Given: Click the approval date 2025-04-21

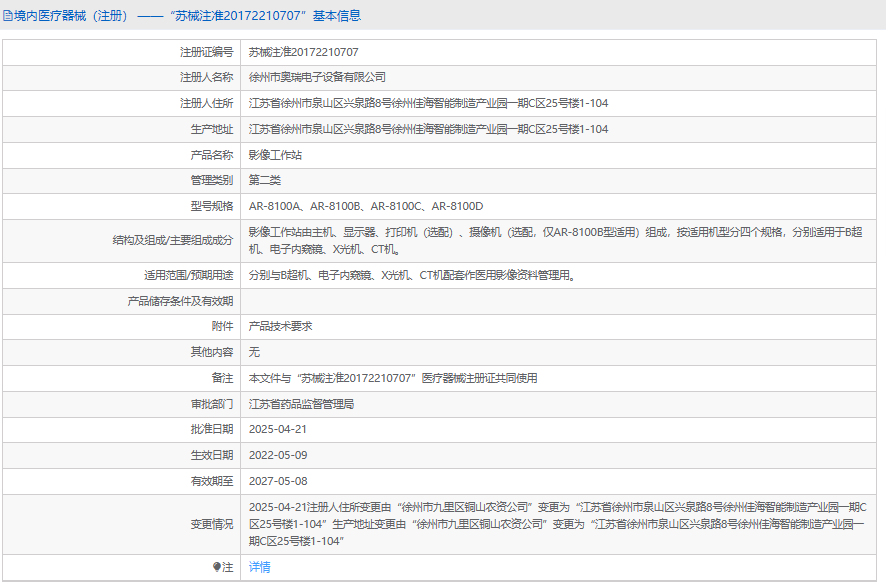Looking at the screenshot, I should pos(278,429).
